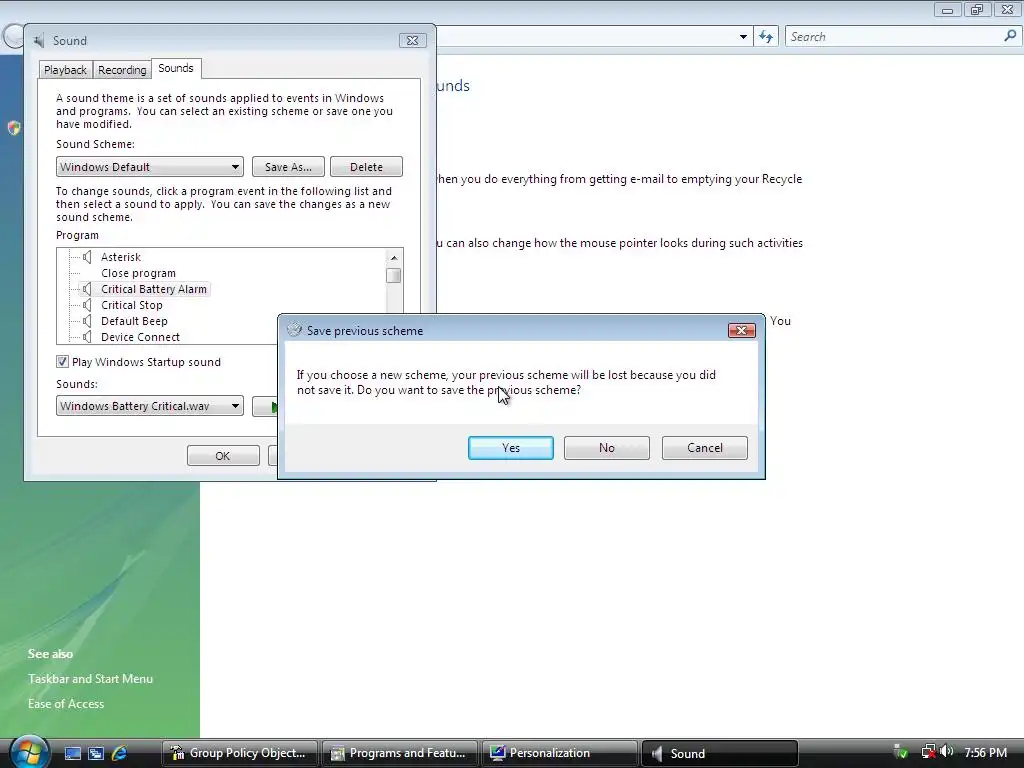Click program events list scroll up arrow
This screenshot has width=1024, height=768.
(x=394, y=257)
